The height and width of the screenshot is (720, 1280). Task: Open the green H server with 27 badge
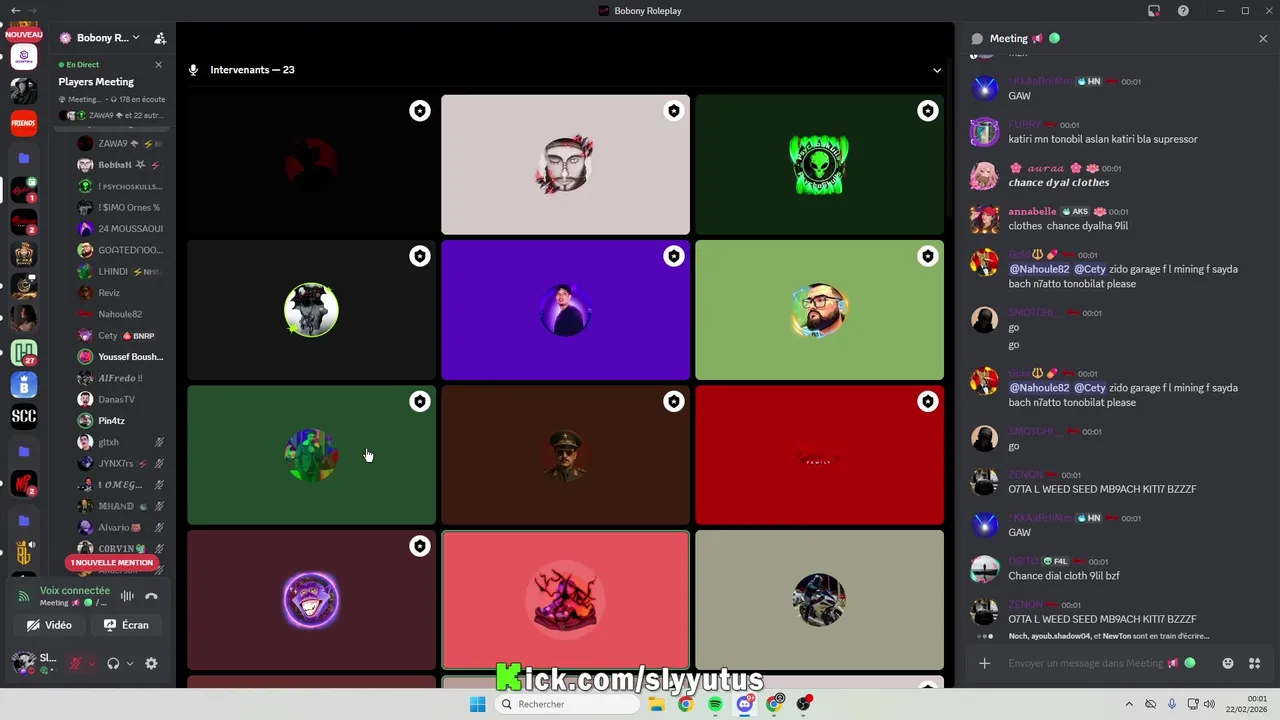click(x=24, y=352)
